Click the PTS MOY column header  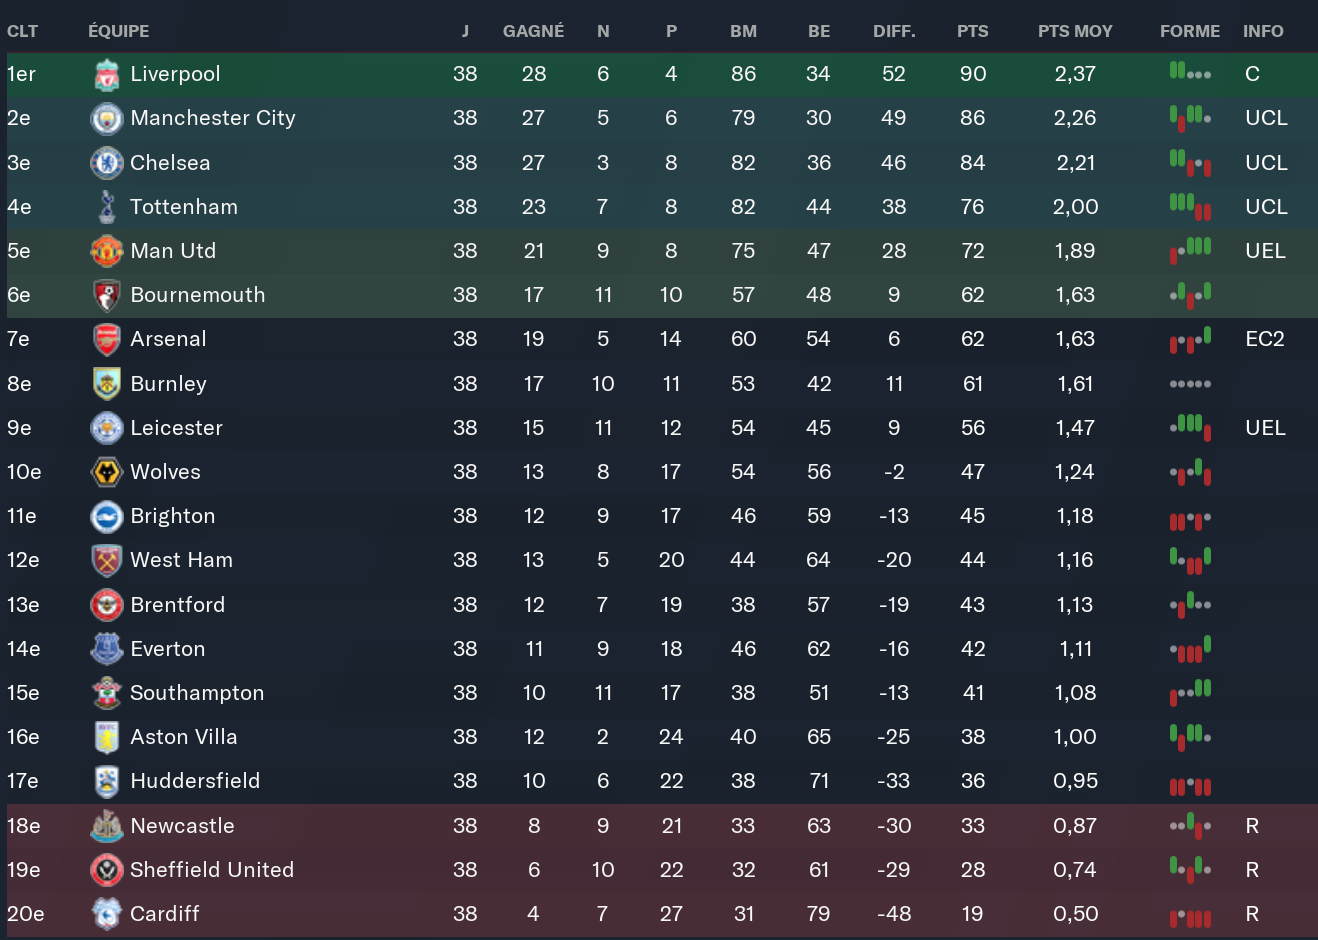tap(1075, 31)
